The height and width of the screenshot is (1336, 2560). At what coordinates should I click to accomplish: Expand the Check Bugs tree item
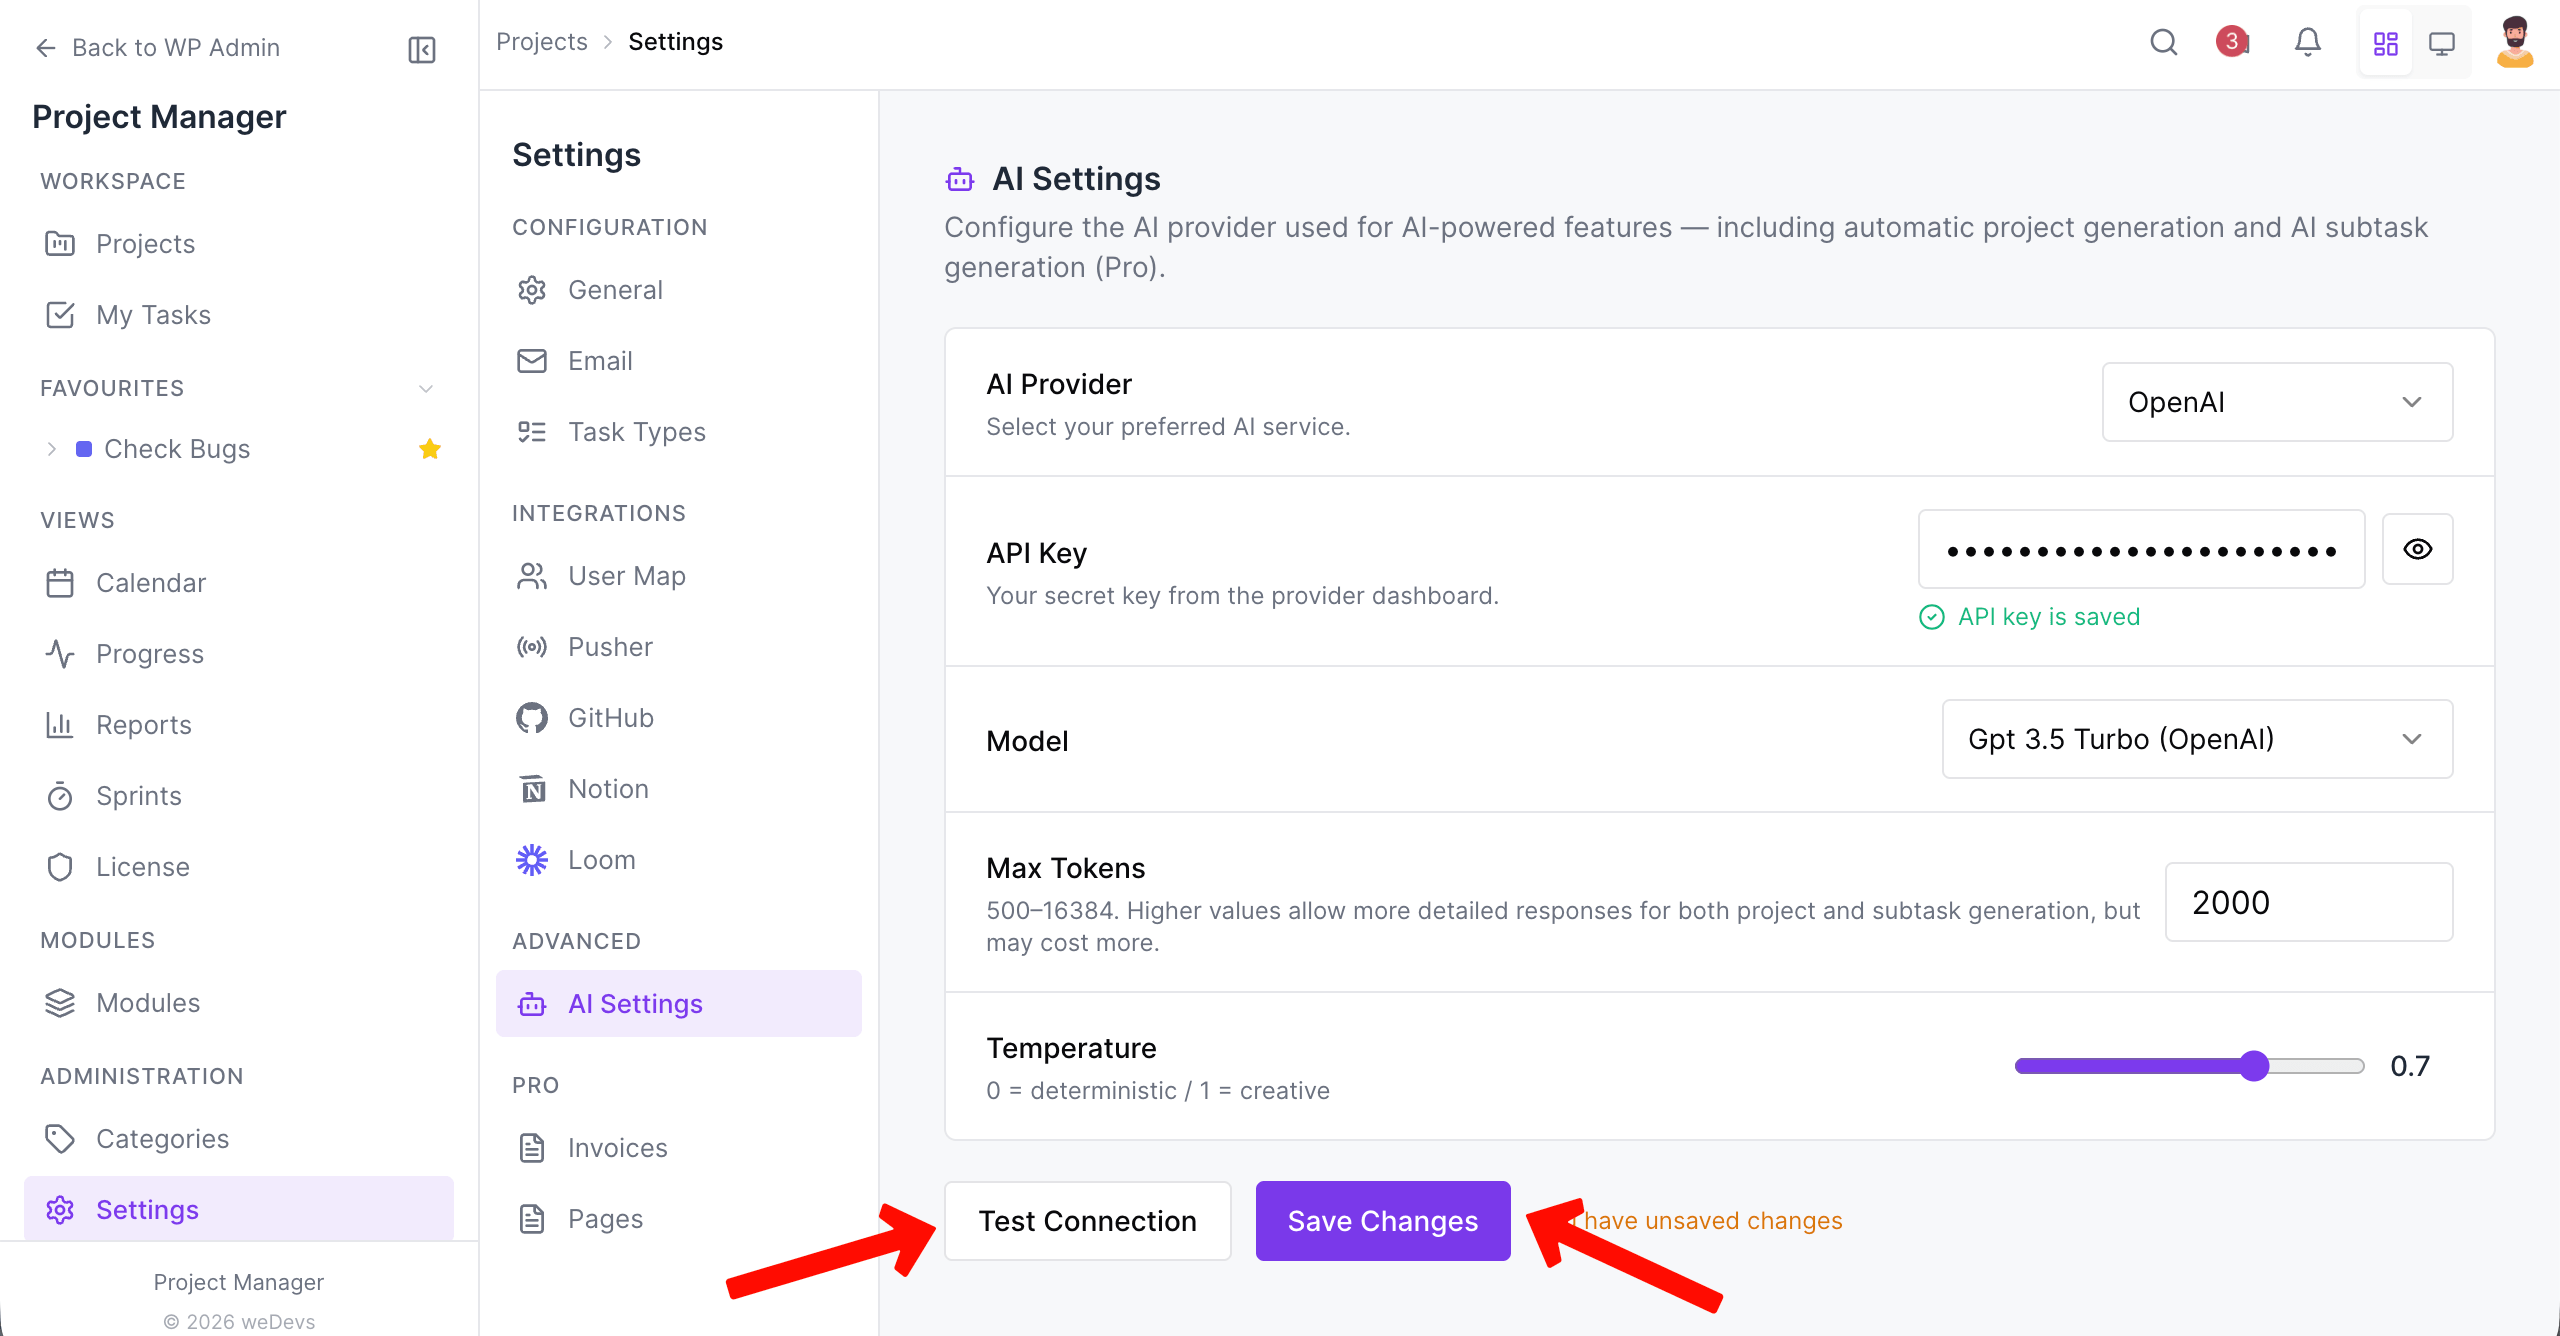click(52, 448)
